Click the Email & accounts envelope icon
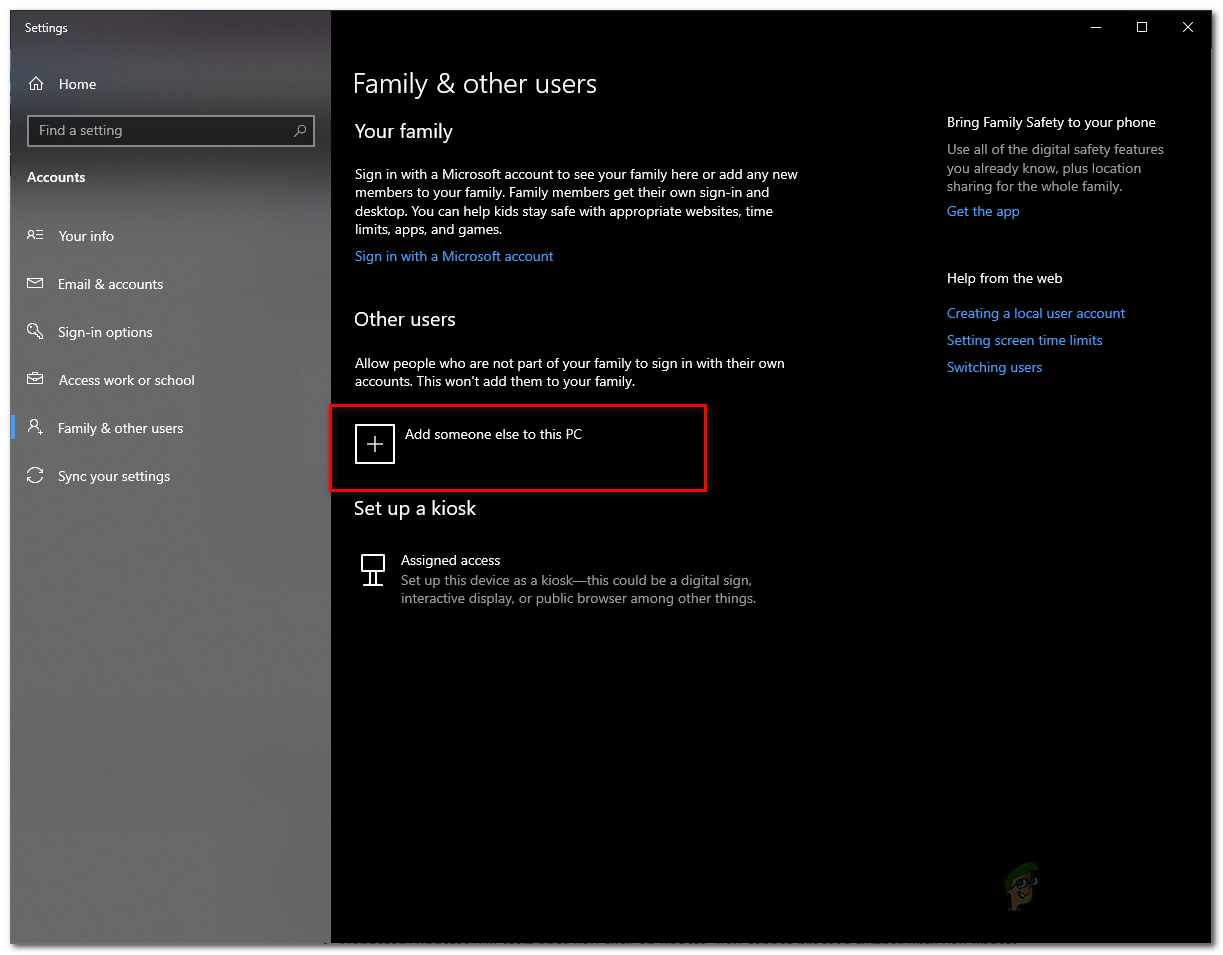 pos(36,284)
